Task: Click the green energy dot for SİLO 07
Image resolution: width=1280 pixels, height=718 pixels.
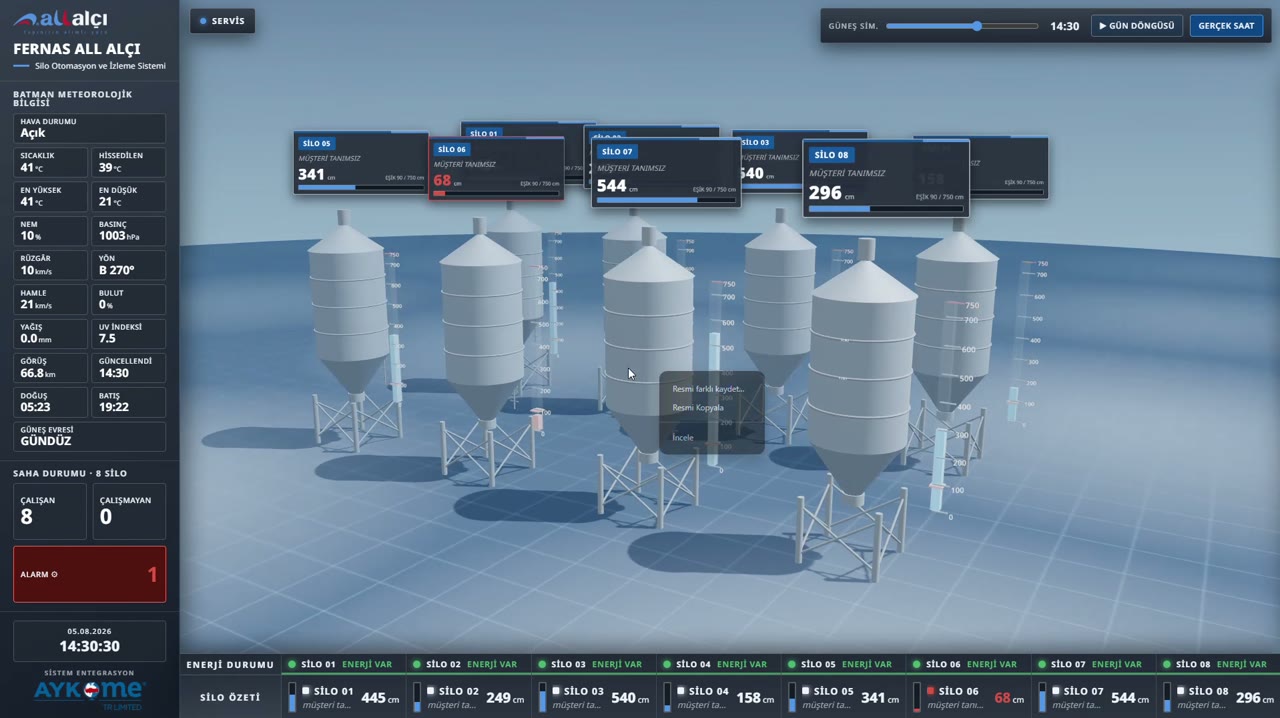Action: pos(1042,664)
